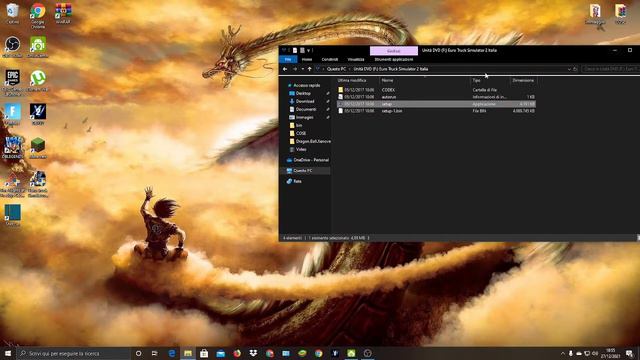Open recent locations dropdown arrow

coord(302,69)
